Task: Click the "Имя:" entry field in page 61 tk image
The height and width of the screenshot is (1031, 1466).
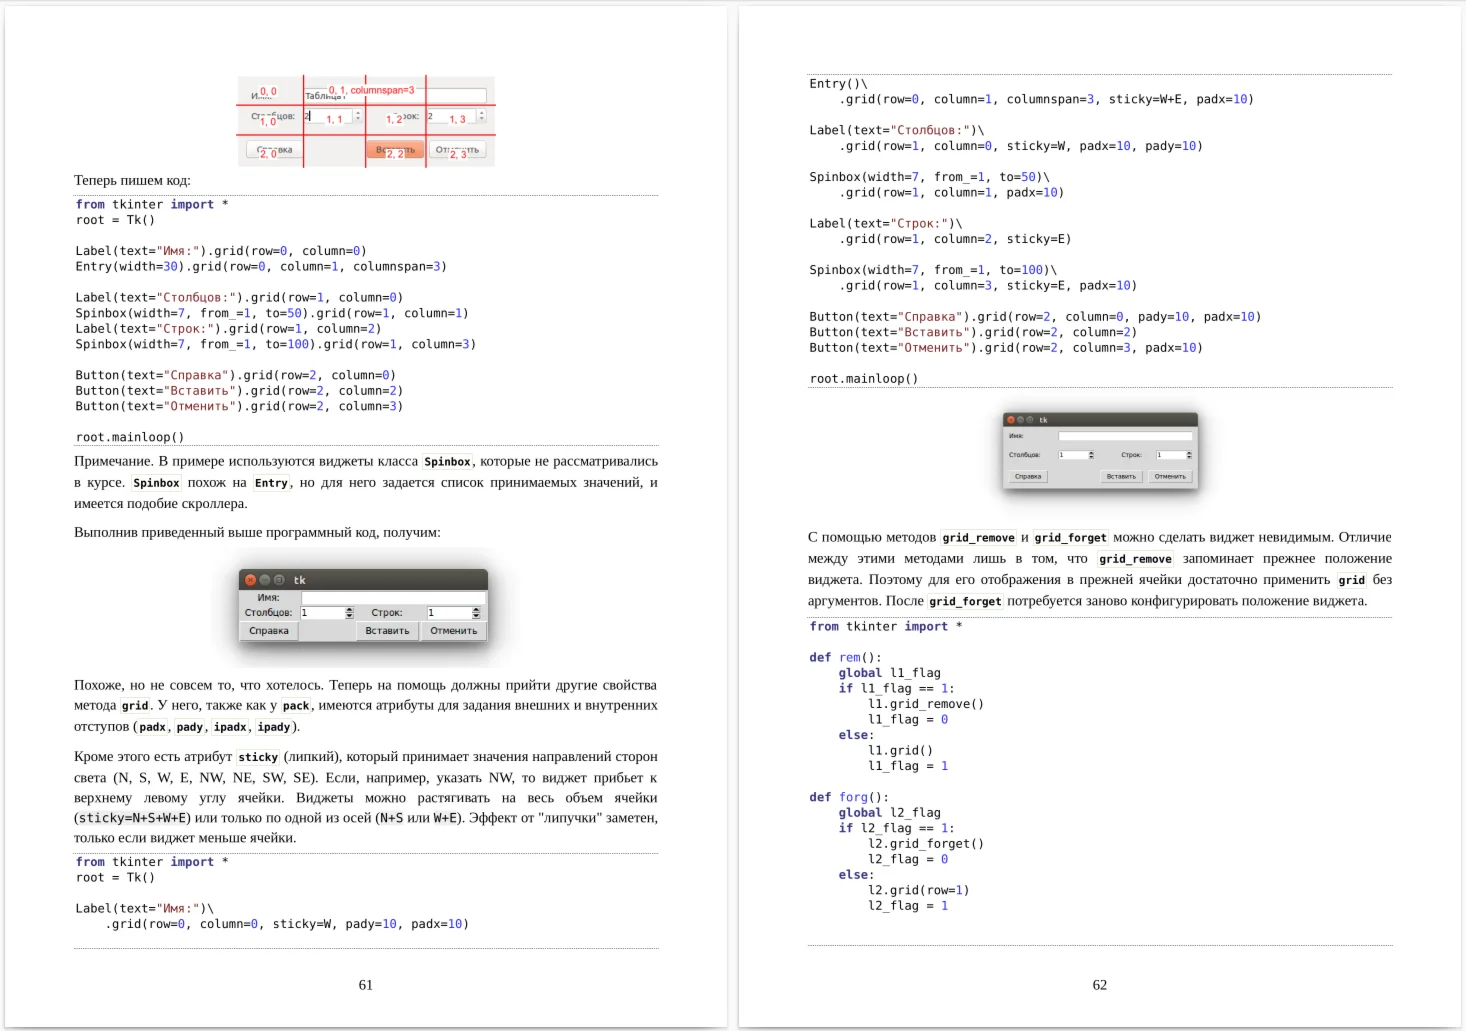Action: point(392,598)
